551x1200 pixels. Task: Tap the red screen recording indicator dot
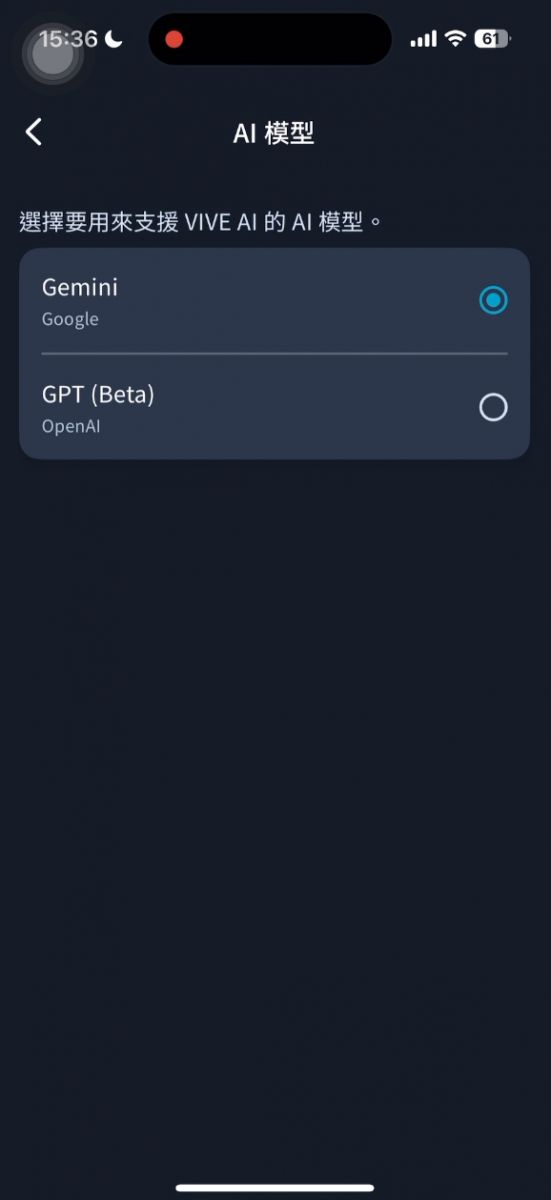pos(174,40)
